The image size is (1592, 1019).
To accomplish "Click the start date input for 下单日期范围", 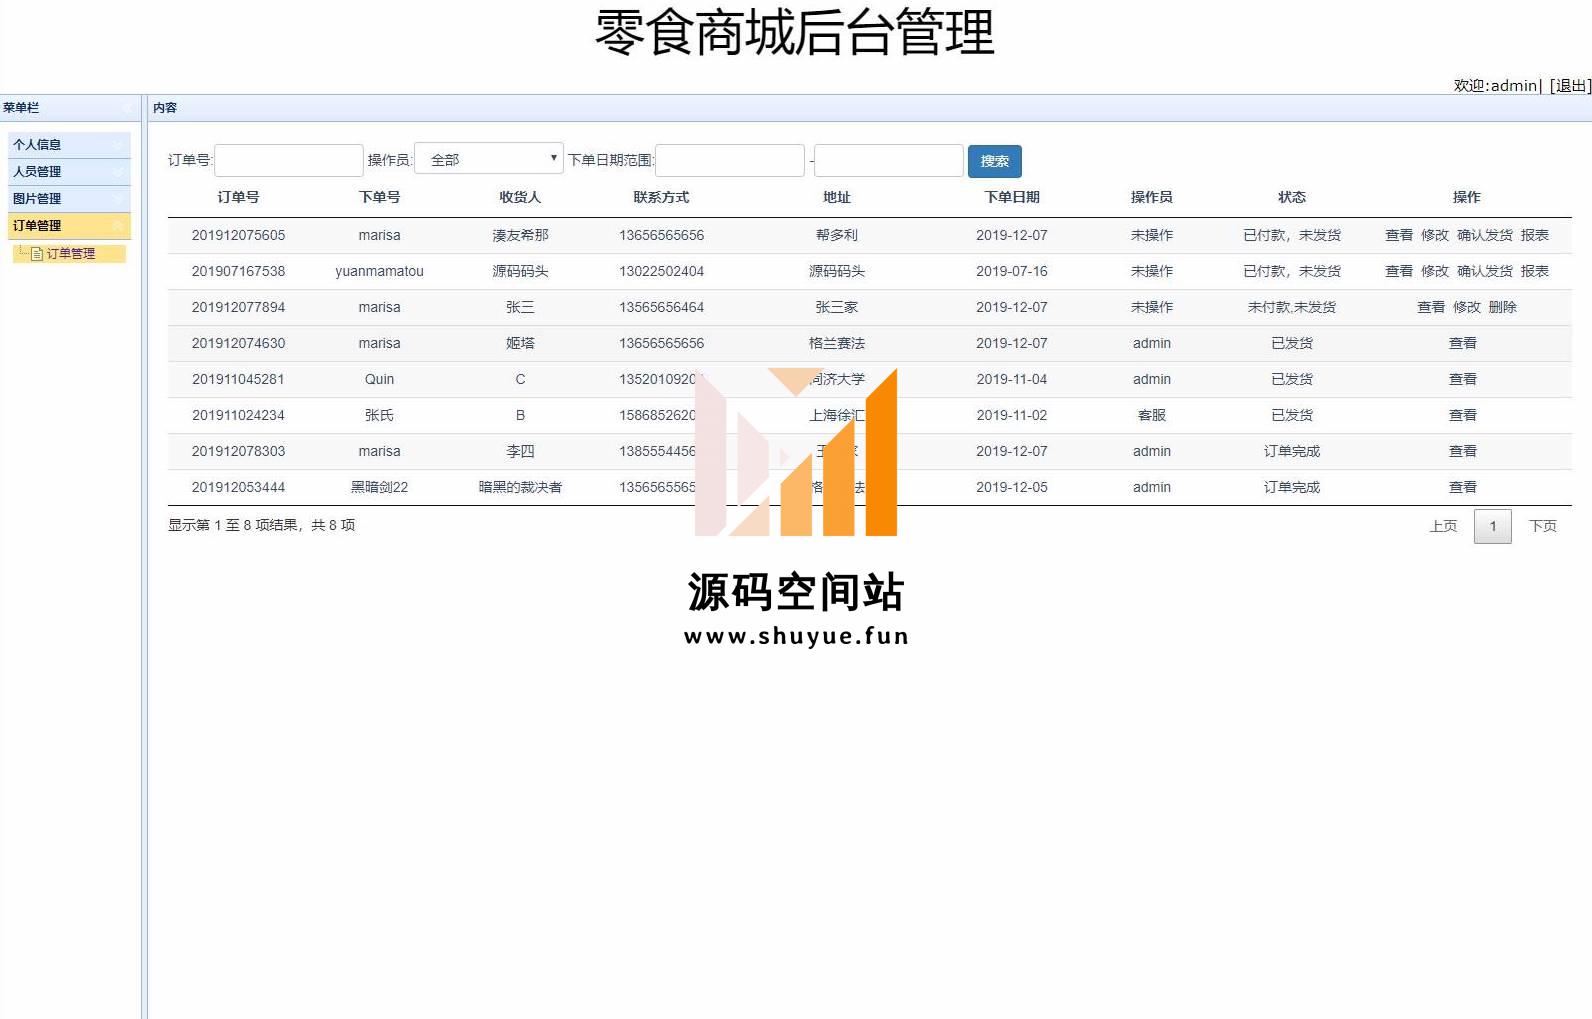I will [730, 160].
